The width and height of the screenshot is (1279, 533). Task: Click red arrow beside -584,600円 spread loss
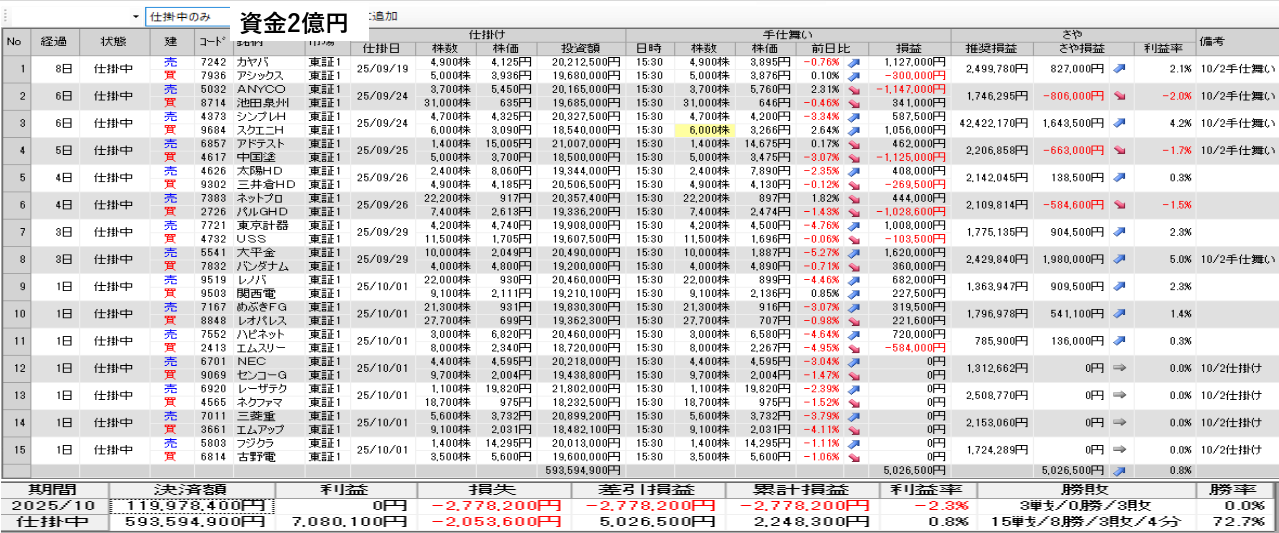pyautogui.click(x=1119, y=205)
